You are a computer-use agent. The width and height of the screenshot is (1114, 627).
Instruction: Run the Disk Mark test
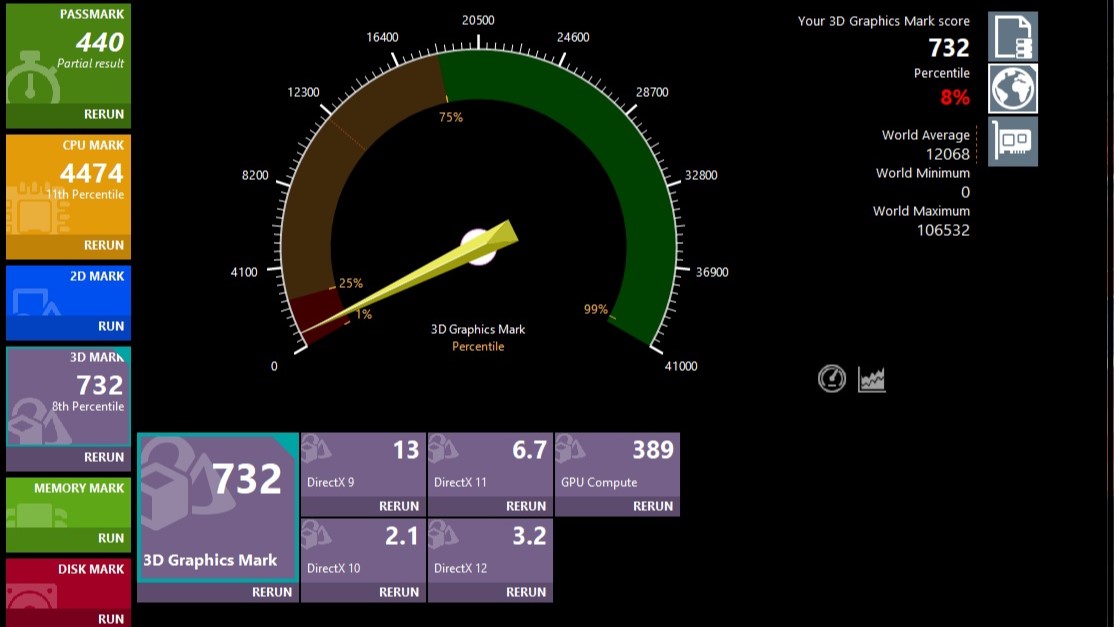(x=111, y=619)
